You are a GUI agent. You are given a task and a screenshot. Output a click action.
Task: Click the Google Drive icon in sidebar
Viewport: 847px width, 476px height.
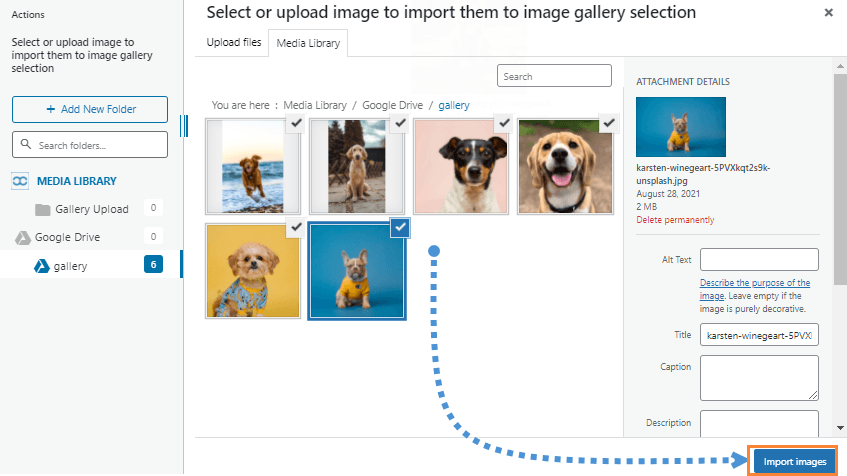click(21, 237)
